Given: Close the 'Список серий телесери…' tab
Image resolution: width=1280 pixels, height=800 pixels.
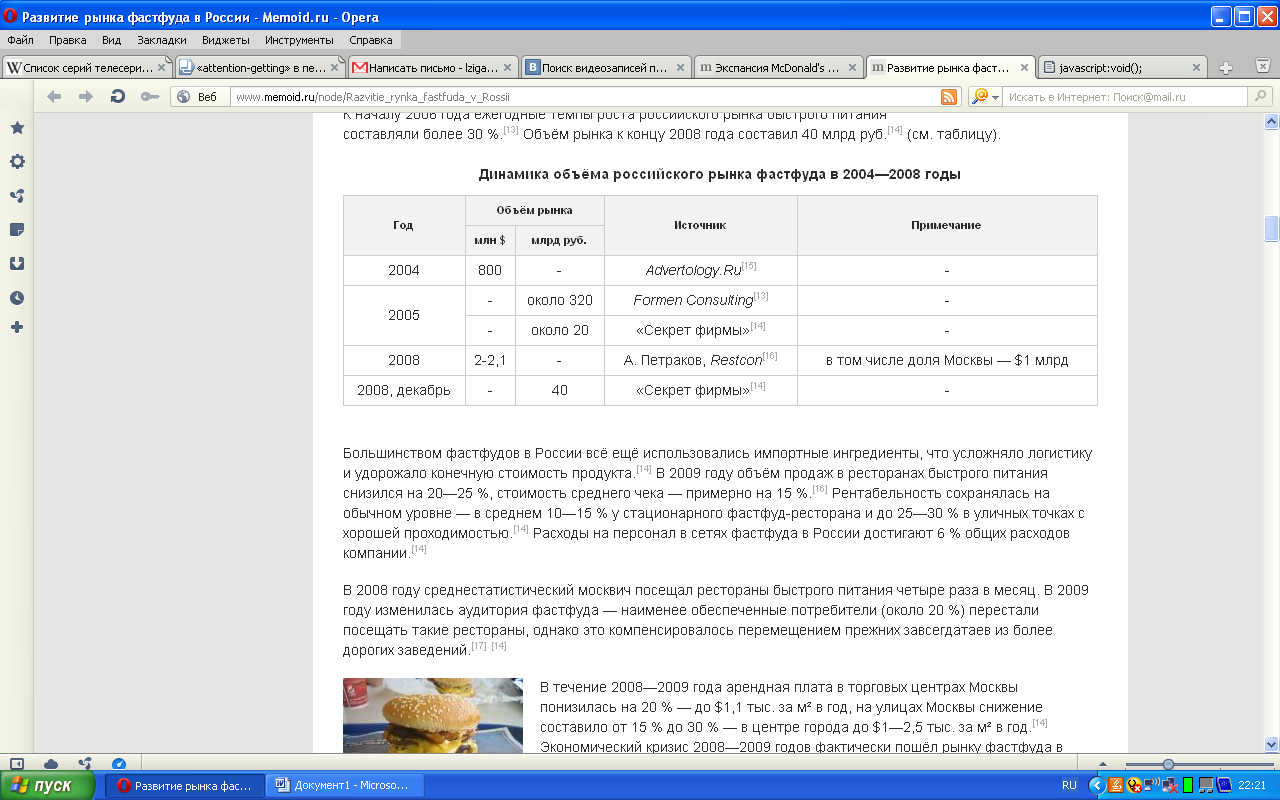Looking at the screenshot, I should [164, 68].
